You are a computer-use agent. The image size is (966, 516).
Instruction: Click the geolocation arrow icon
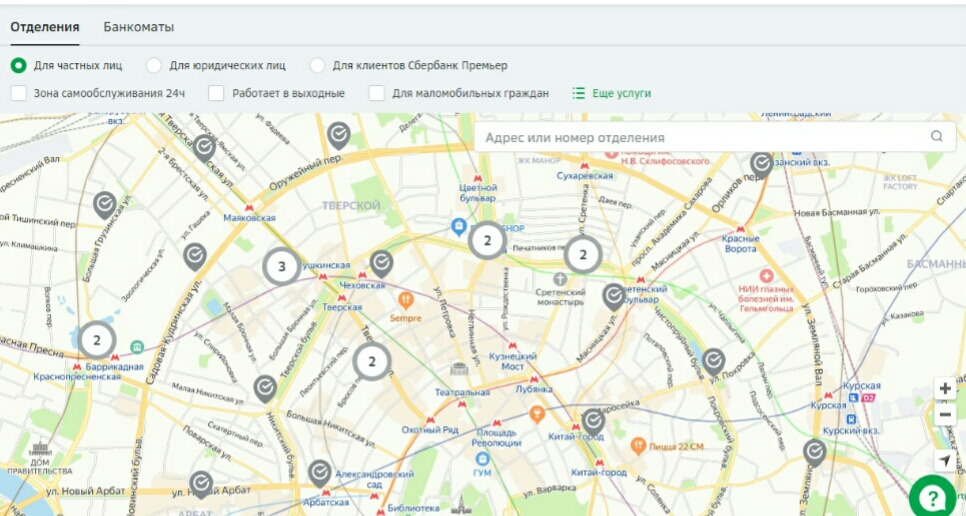[945, 460]
